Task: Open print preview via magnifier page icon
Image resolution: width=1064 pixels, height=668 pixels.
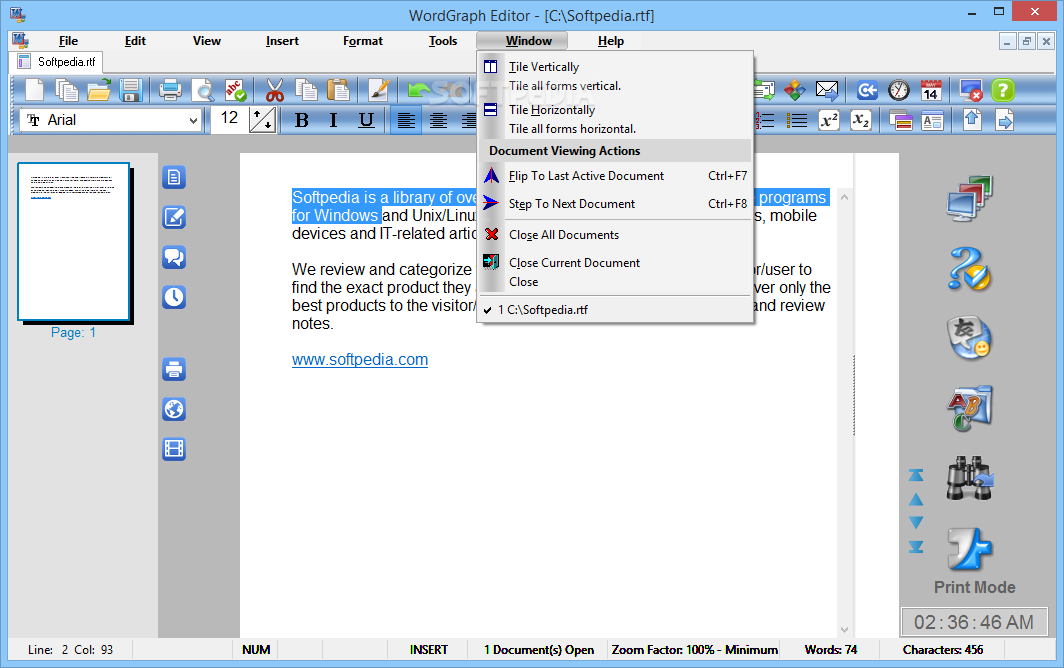Action: point(203,90)
